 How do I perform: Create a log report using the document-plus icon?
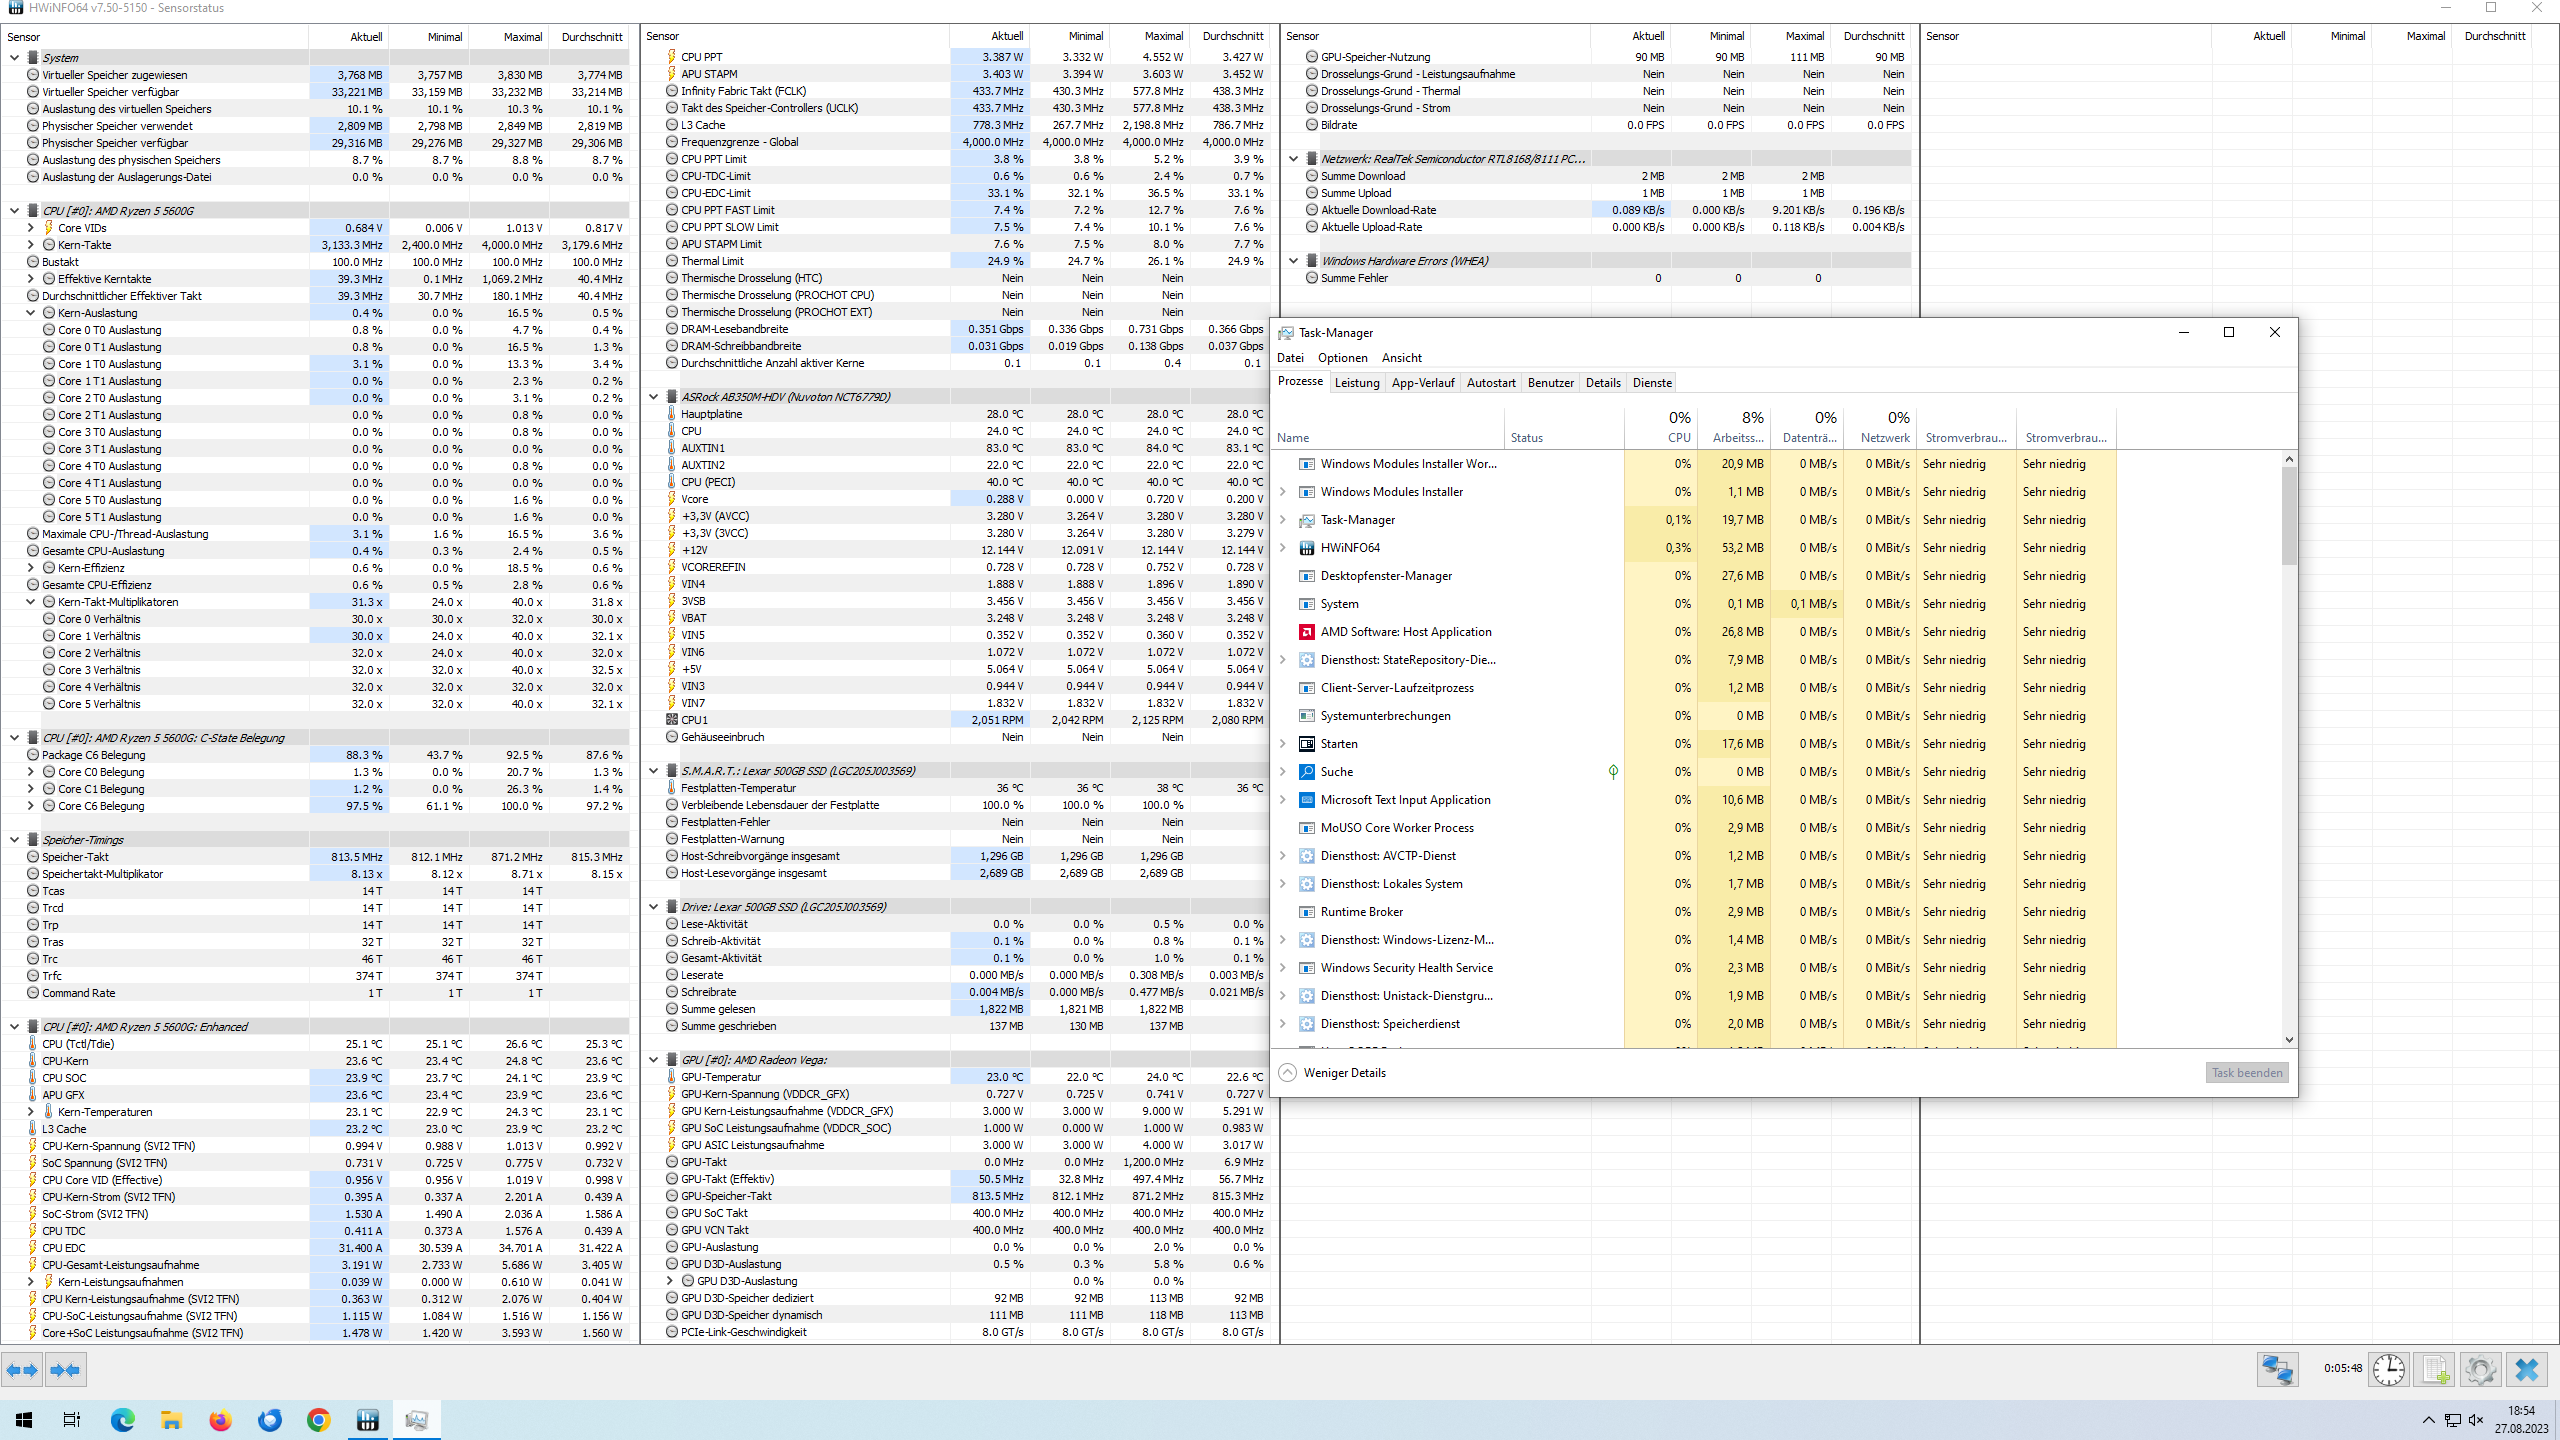[2436, 1369]
